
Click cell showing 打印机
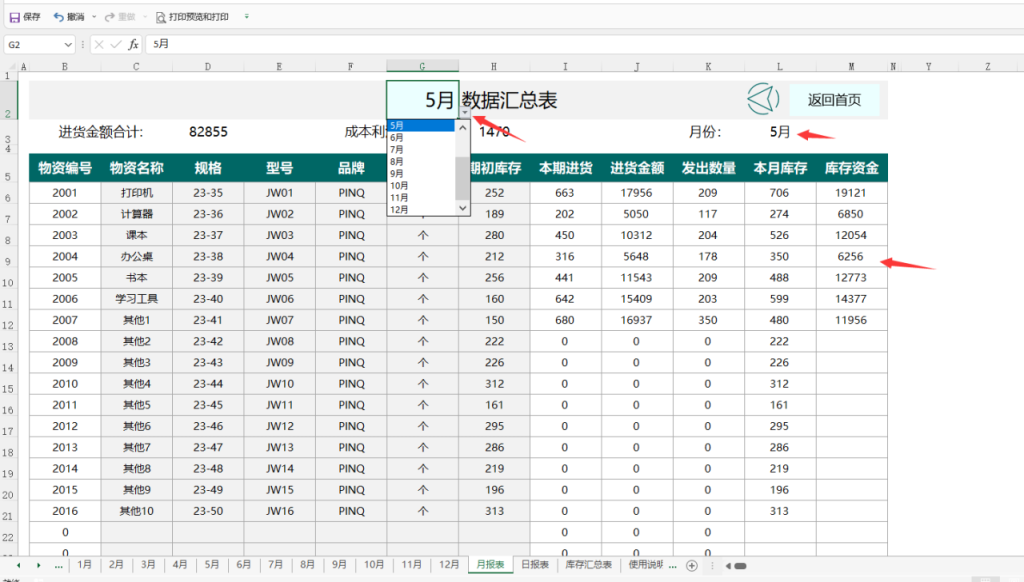pyautogui.click(x=136, y=193)
